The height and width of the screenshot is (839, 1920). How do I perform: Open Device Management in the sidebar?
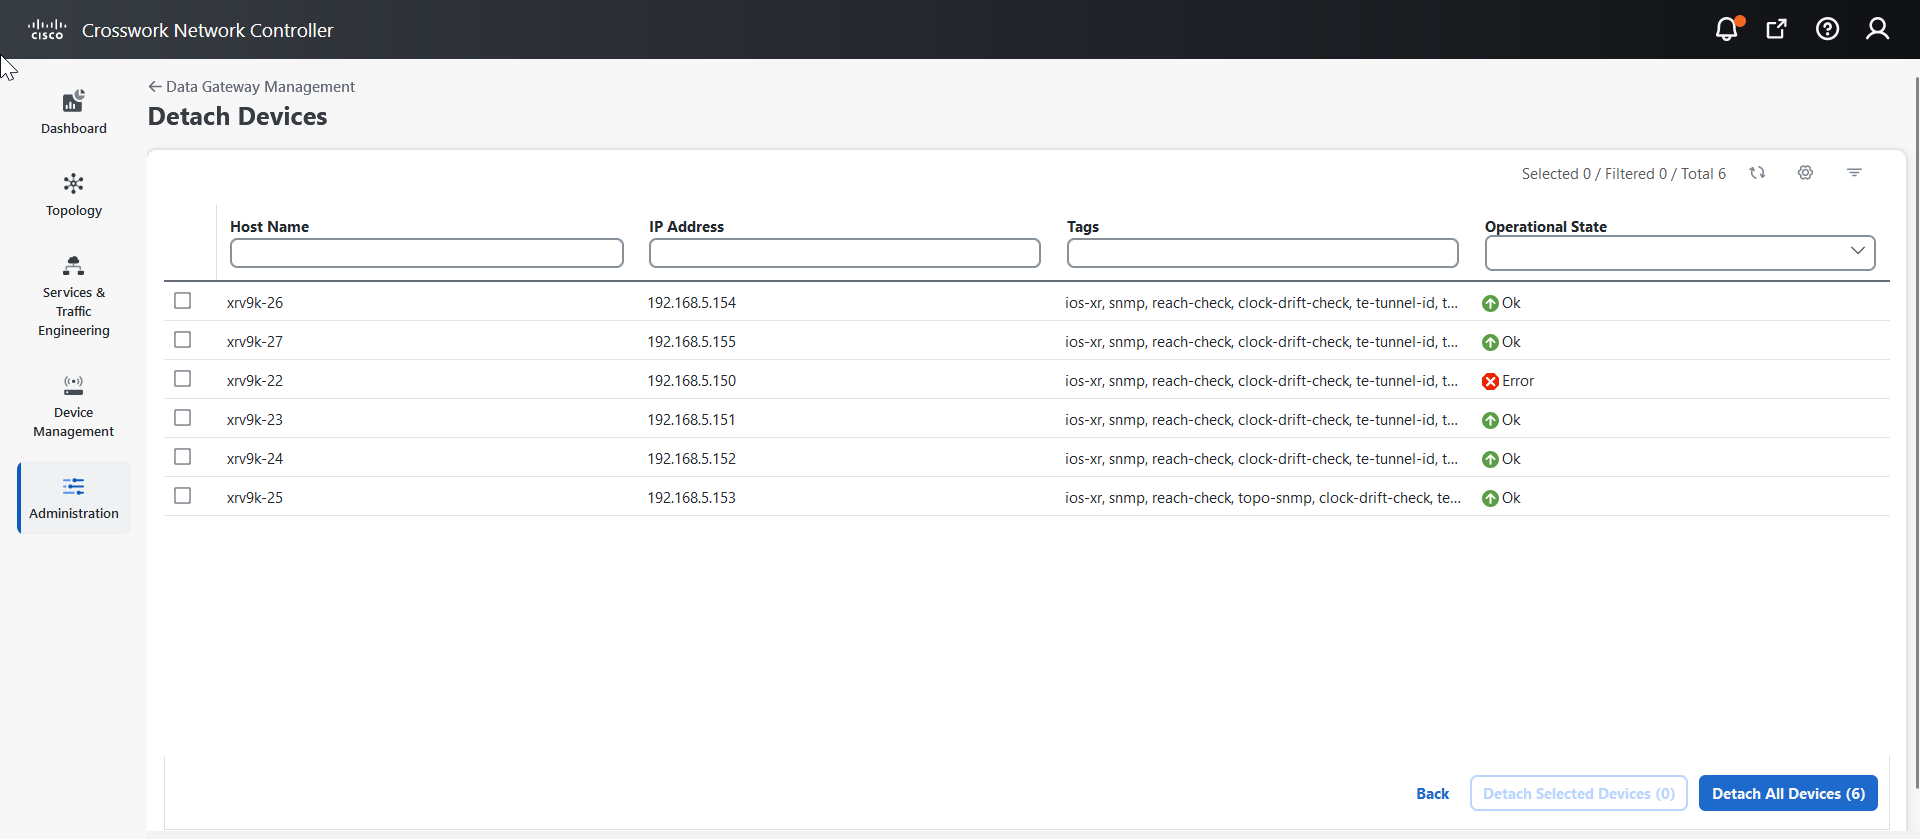click(x=74, y=407)
